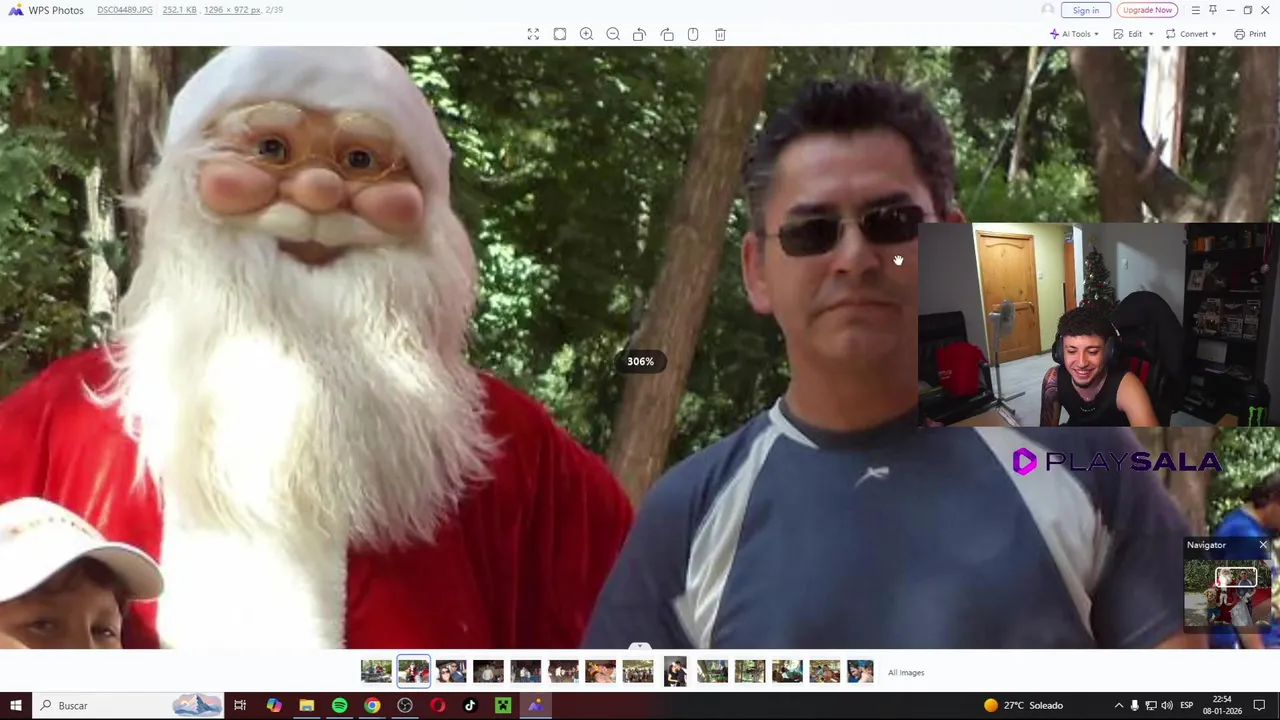
Task: Close the Navigator panel
Action: (x=1263, y=545)
